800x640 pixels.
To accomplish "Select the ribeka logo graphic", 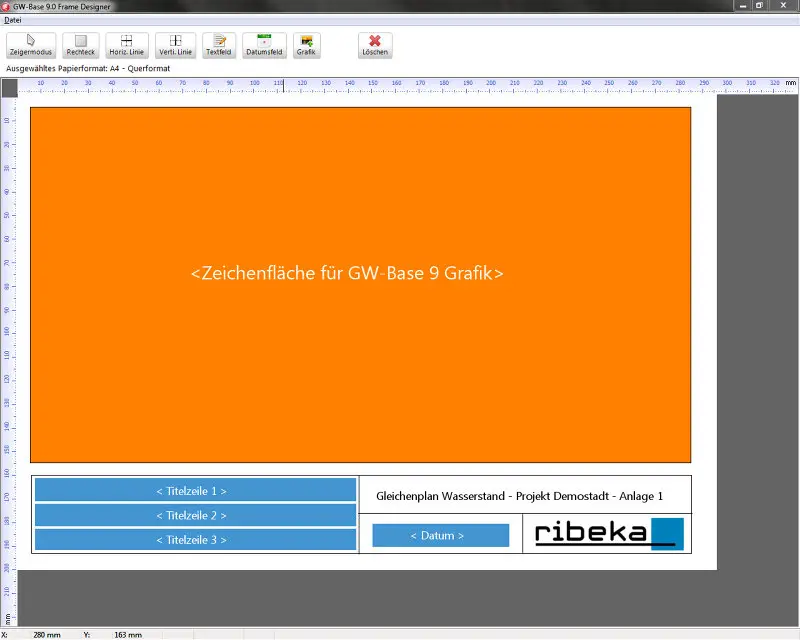I will (609, 534).
